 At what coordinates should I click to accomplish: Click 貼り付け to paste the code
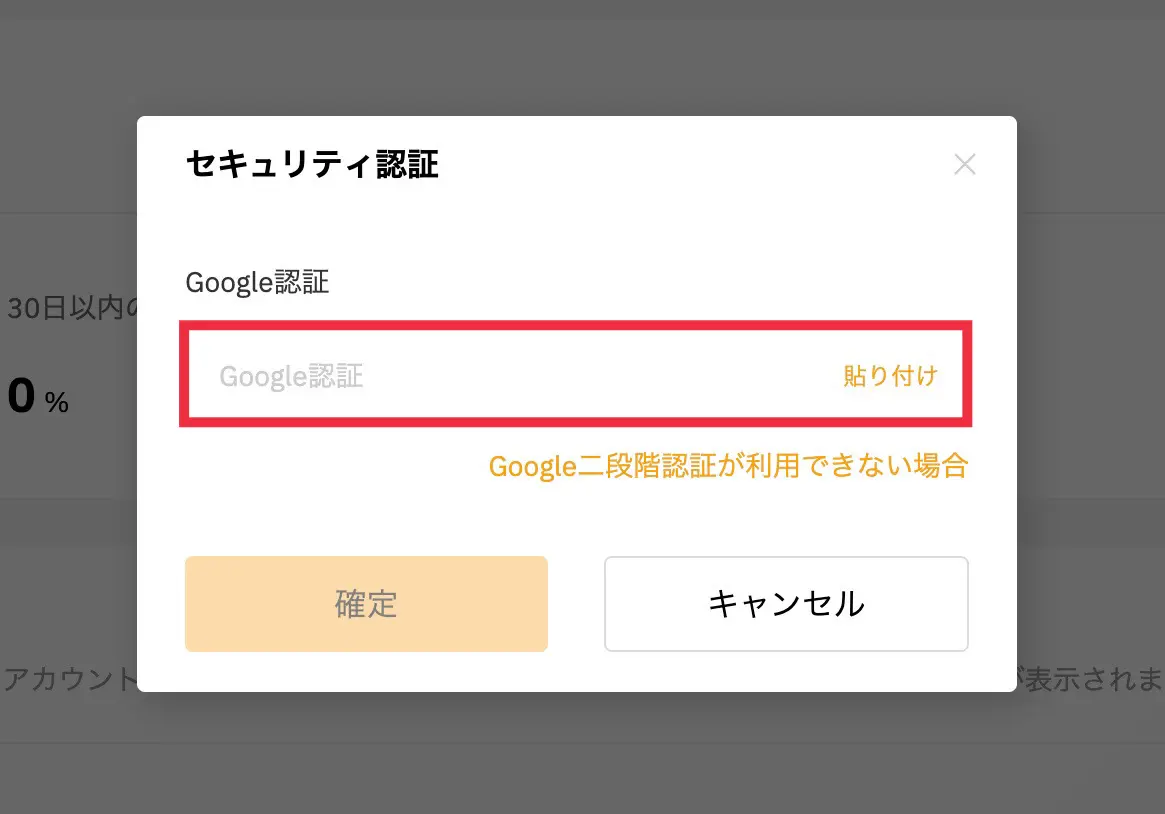[890, 376]
